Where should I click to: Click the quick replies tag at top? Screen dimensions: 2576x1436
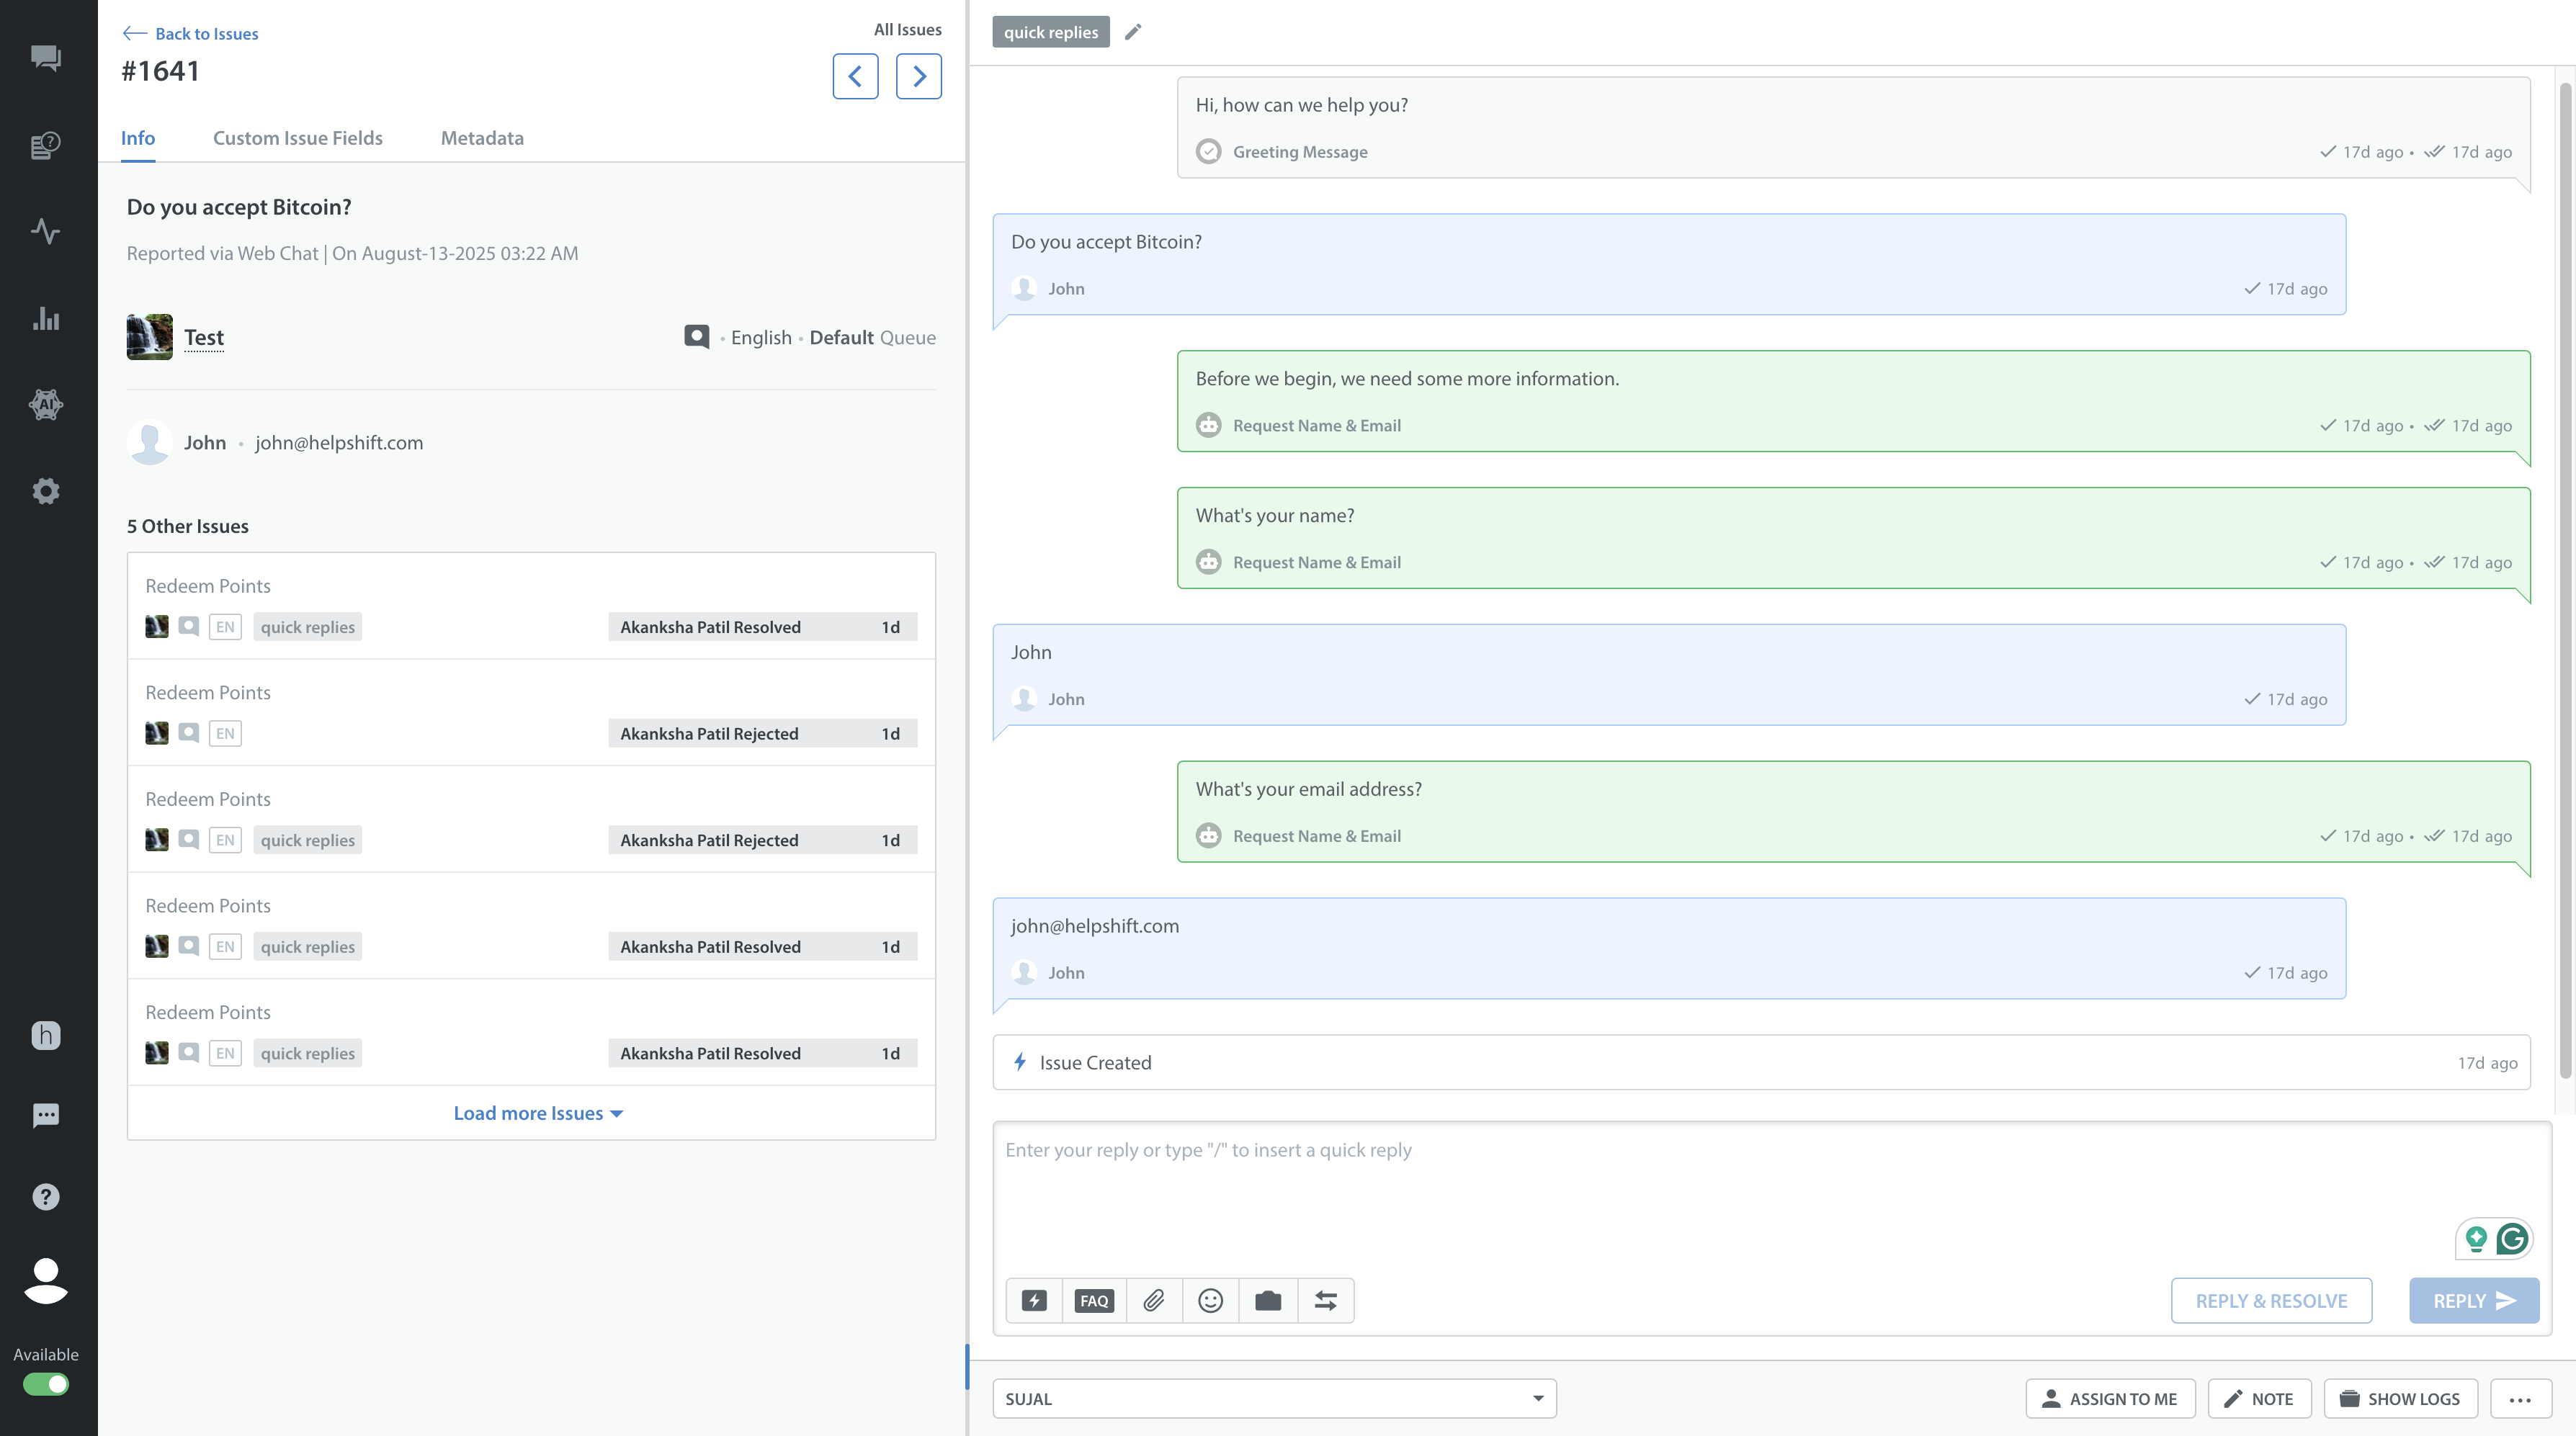[1051, 32]
